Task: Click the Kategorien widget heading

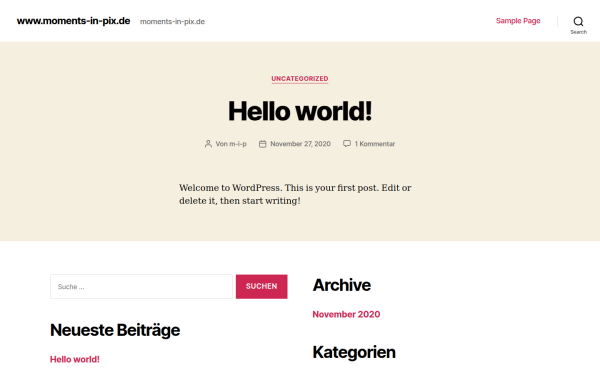Action: coord(354,352)
